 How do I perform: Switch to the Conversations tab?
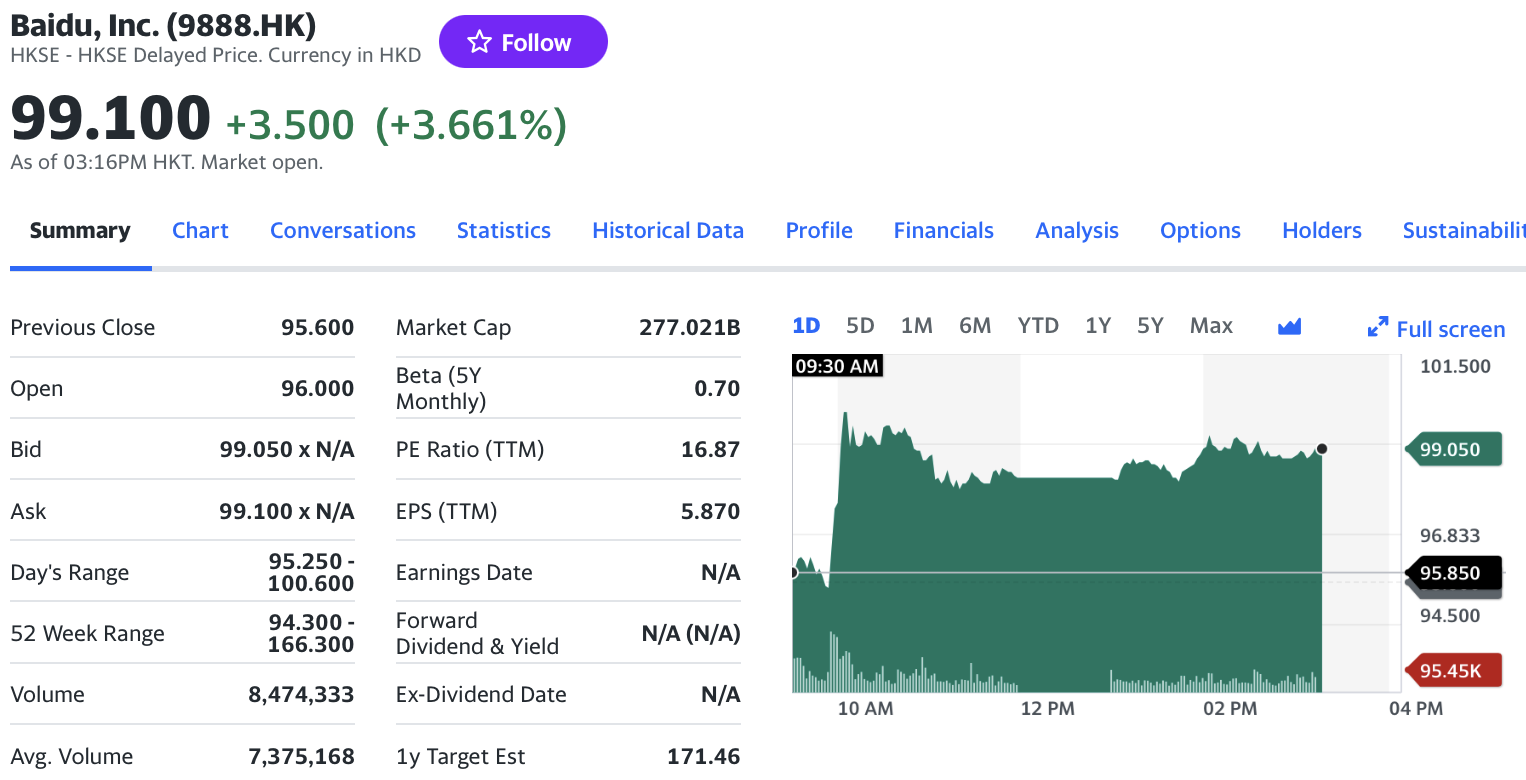pos(343,231)
